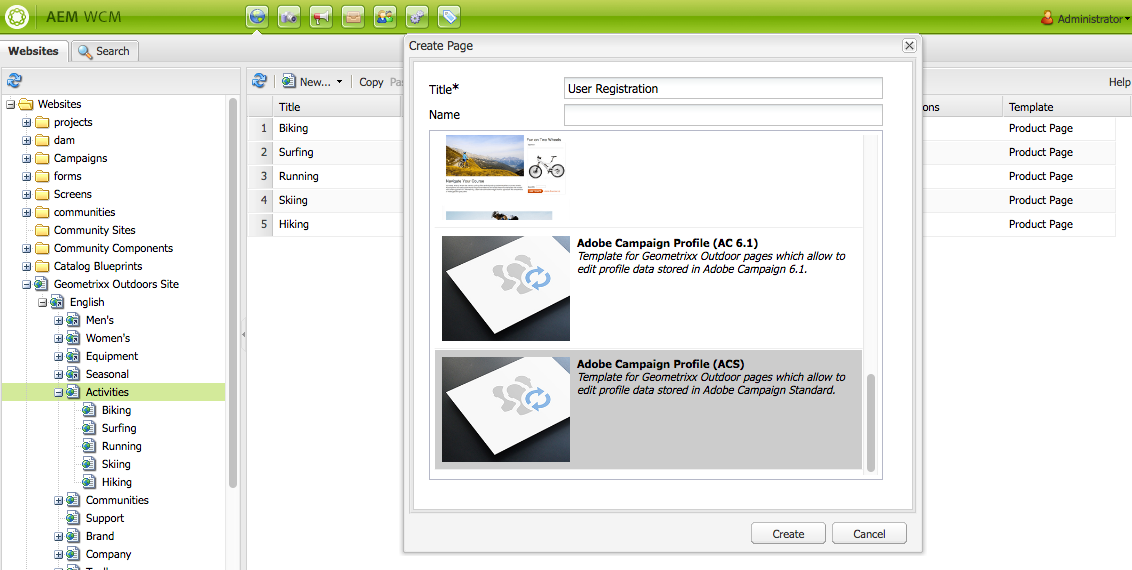Select Communities page under English
The height and width of the screenshot is (570, 1132).
click(117, 501)
